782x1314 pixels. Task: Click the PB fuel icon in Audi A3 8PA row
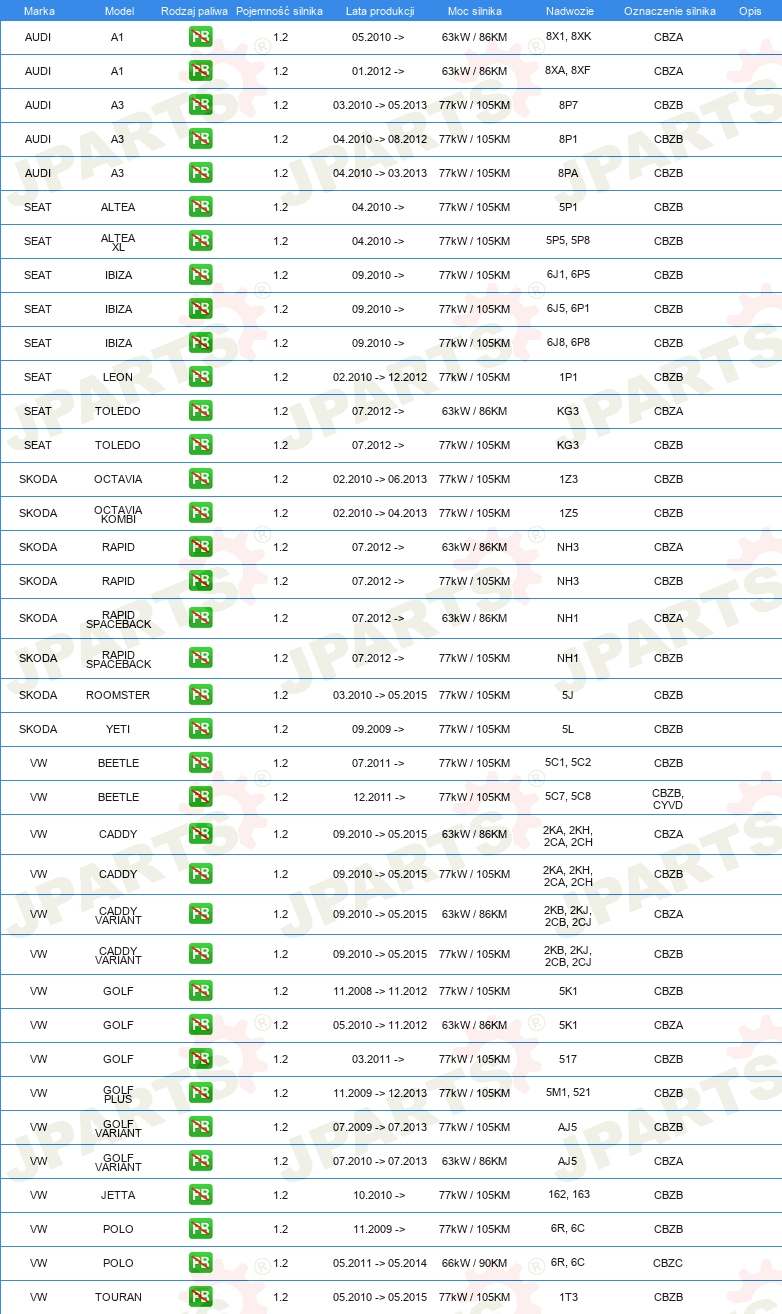point(200,173)
